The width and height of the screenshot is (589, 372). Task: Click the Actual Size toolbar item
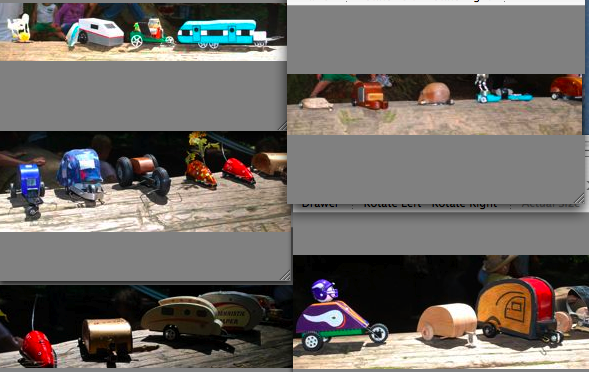(x=551, y=206)
